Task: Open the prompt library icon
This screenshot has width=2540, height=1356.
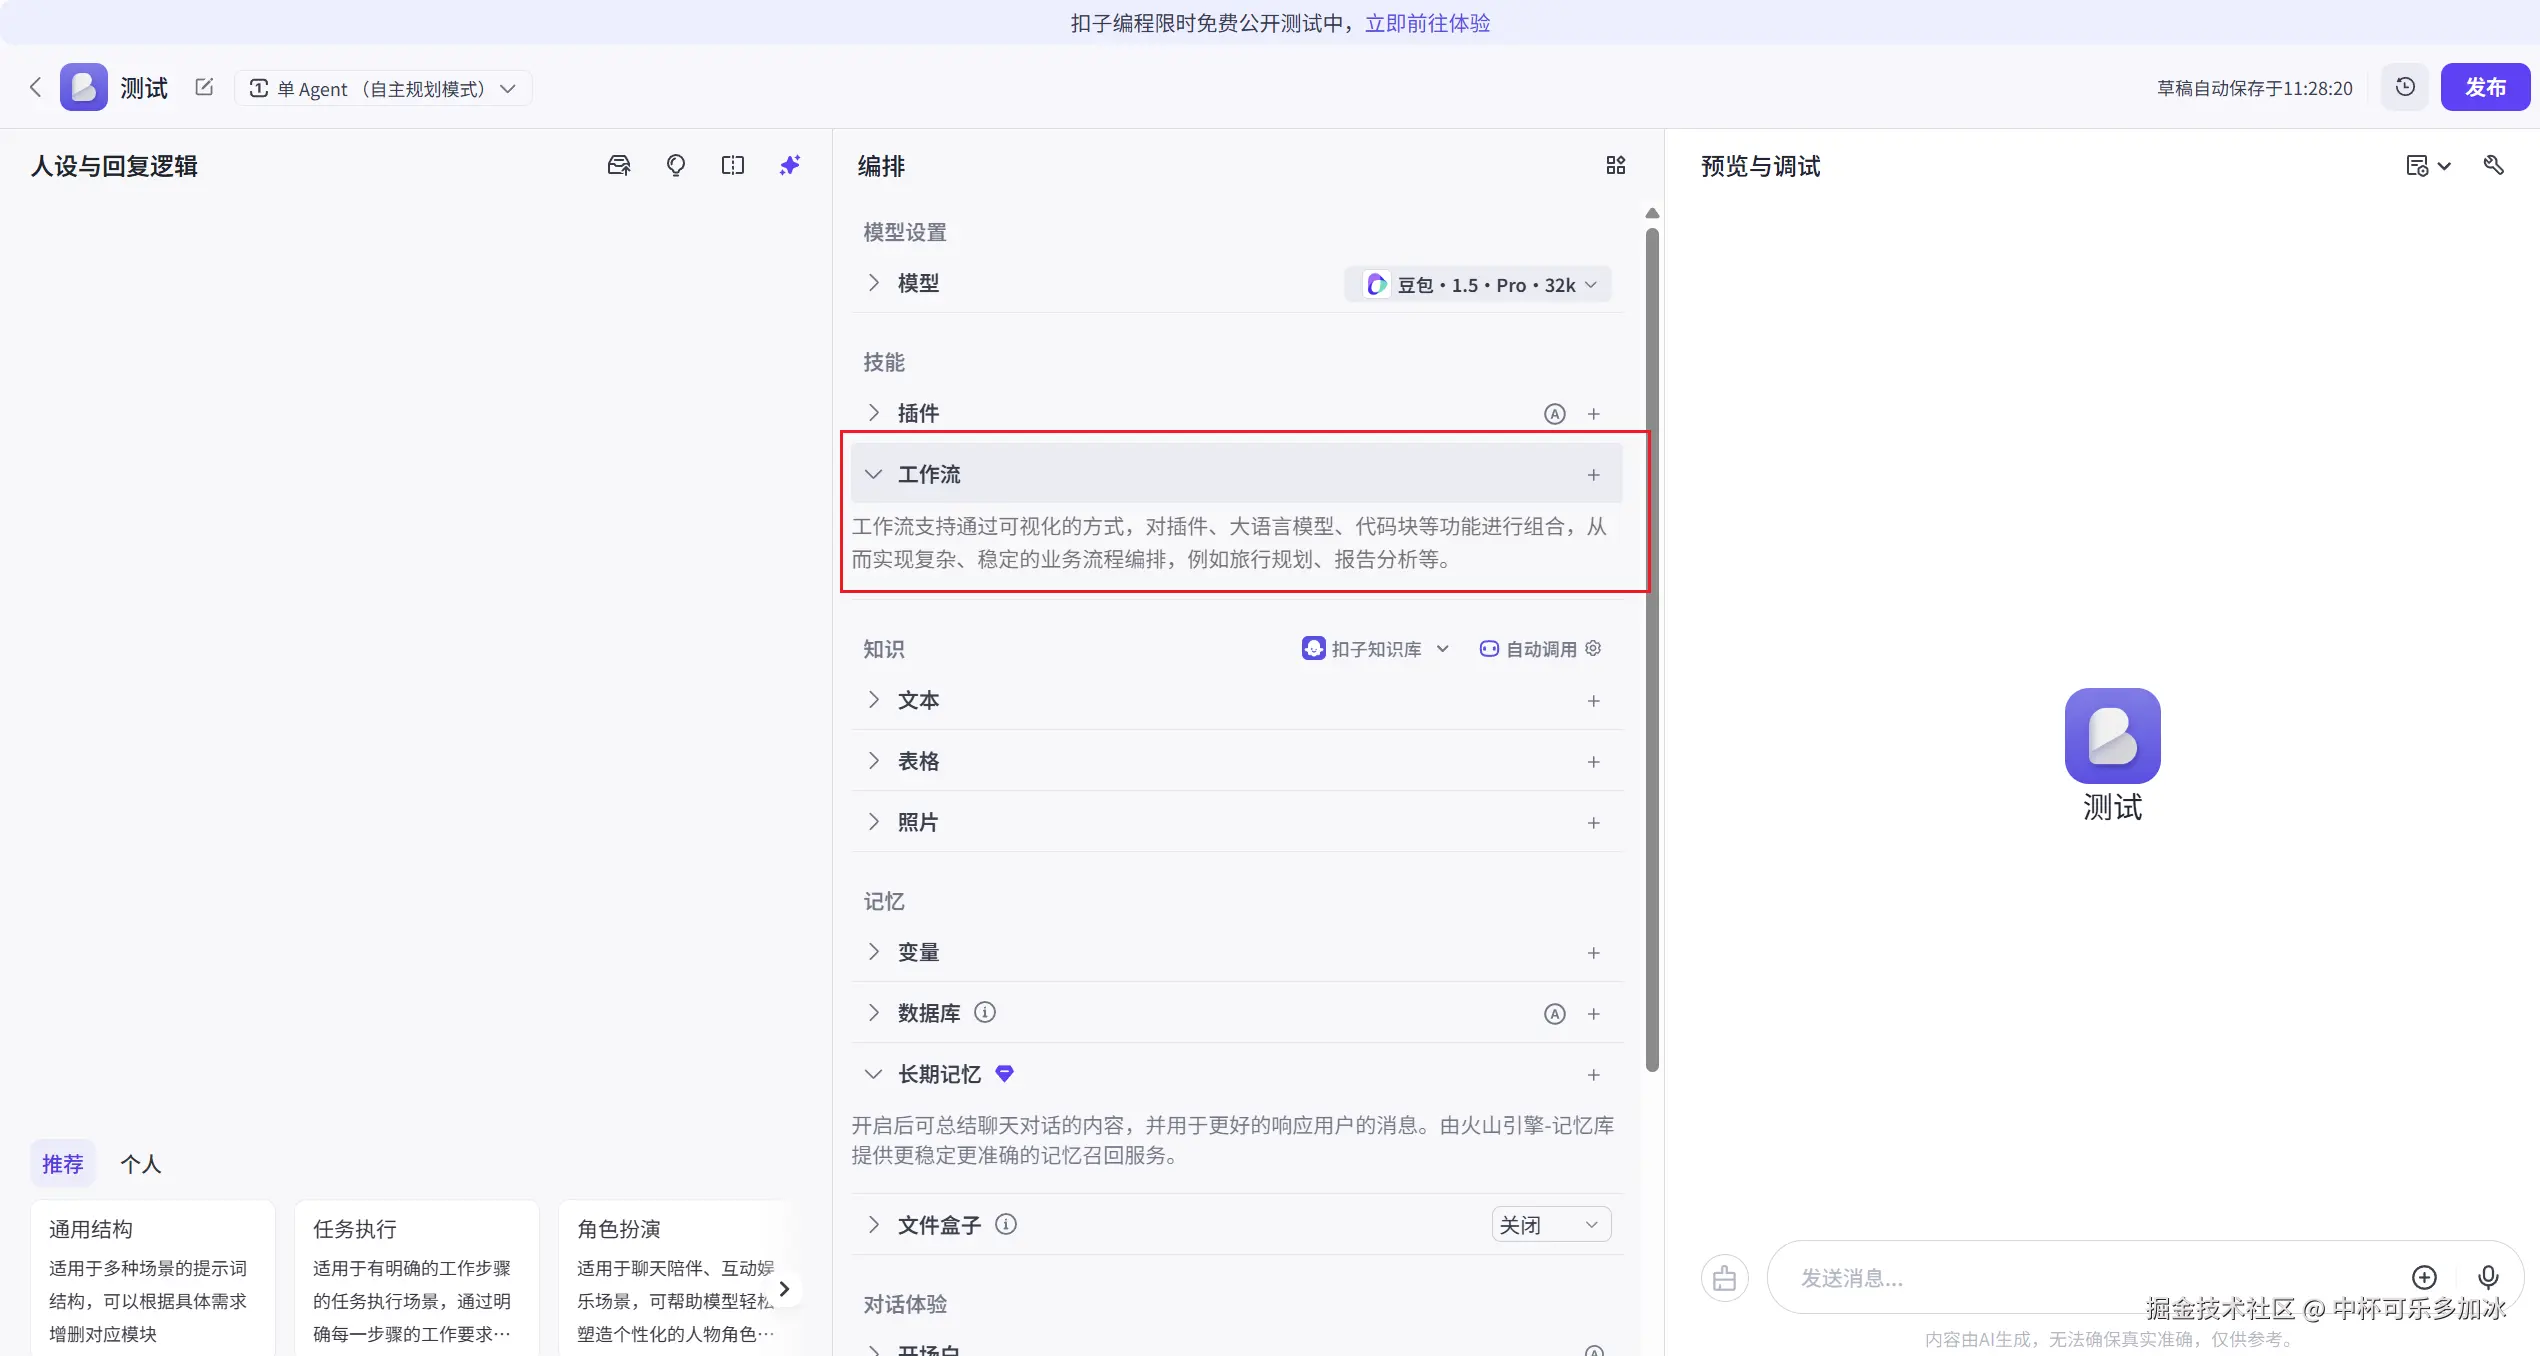Action: (619, 165)
